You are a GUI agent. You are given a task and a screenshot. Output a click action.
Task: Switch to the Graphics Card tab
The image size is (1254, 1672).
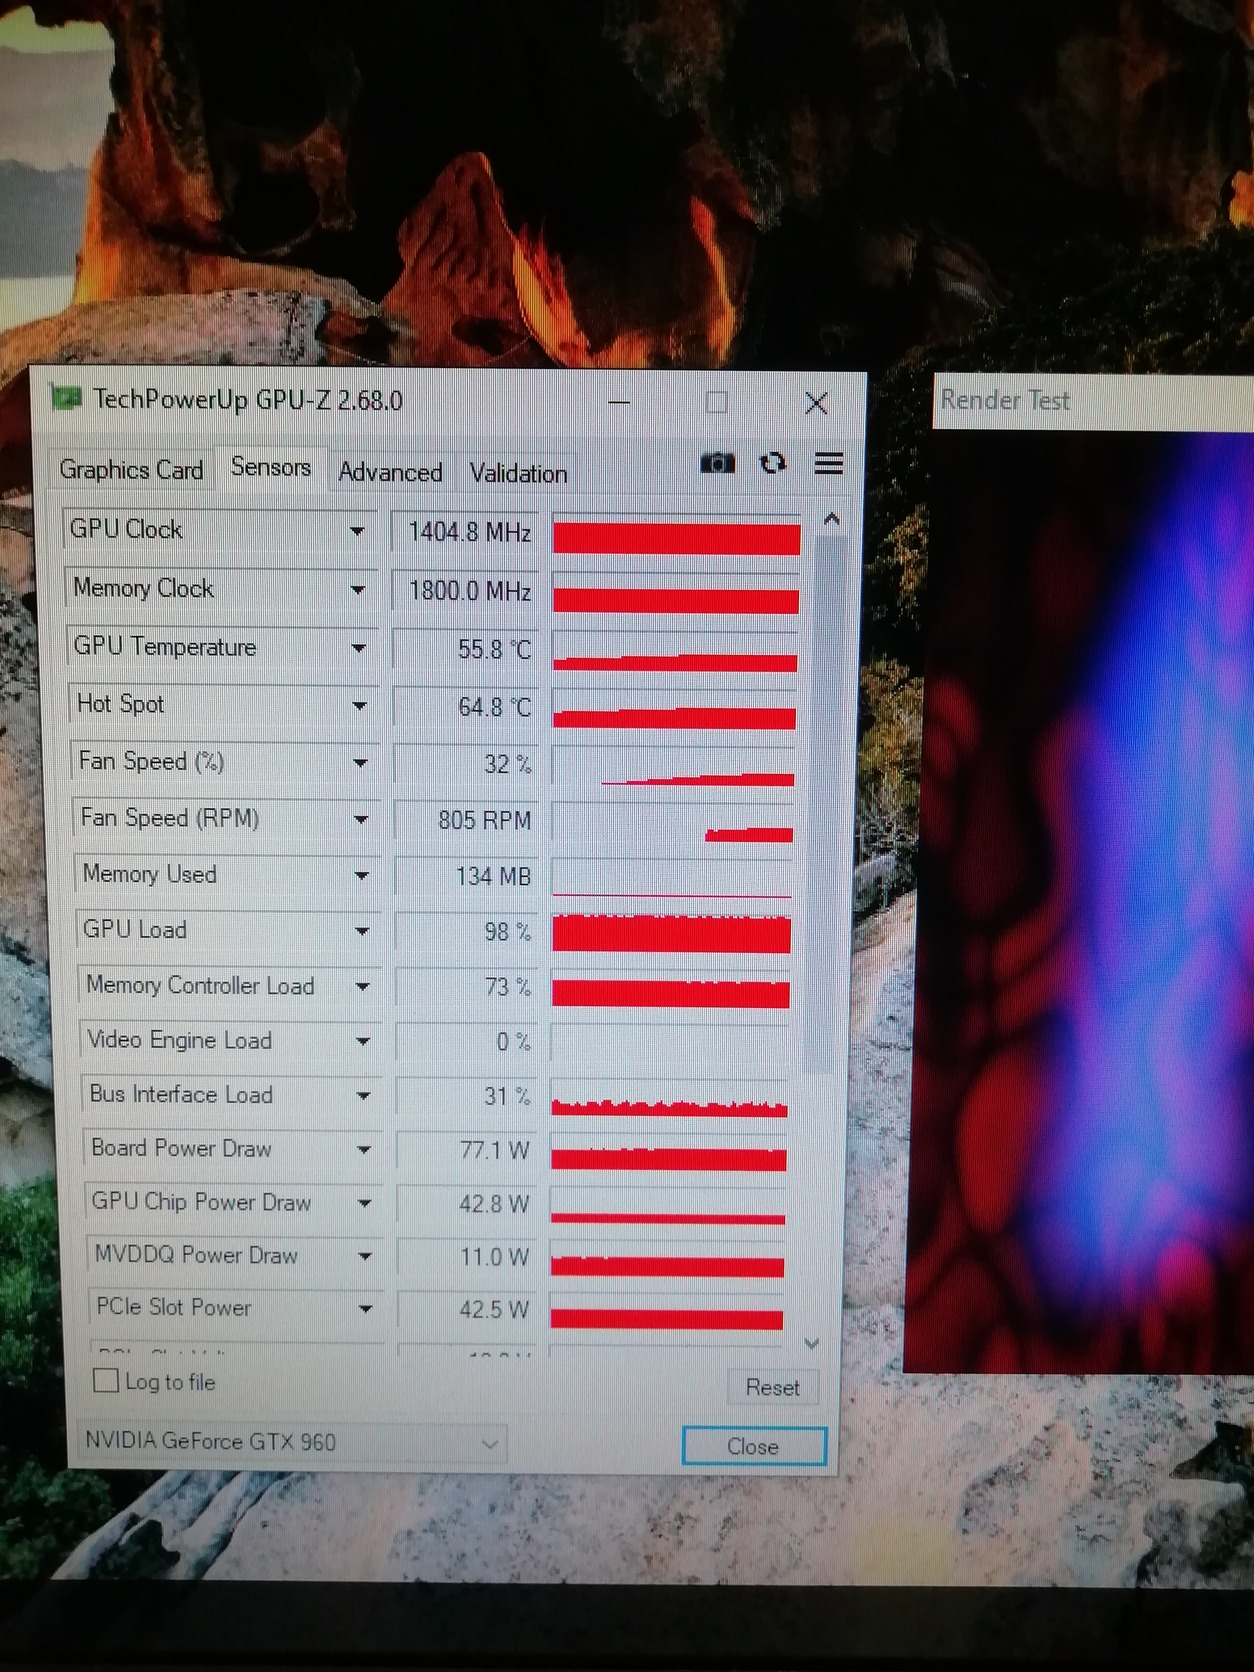(131, 469)
